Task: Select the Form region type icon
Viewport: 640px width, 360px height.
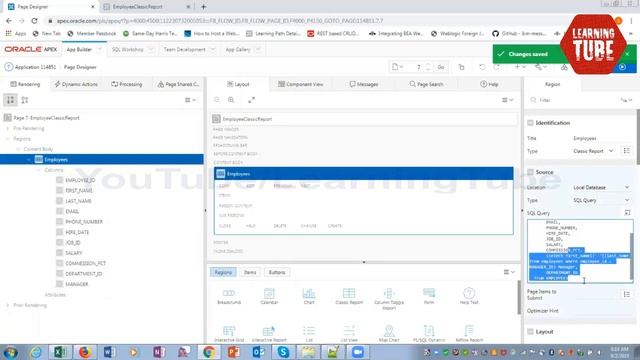Action: click(429, 293)
